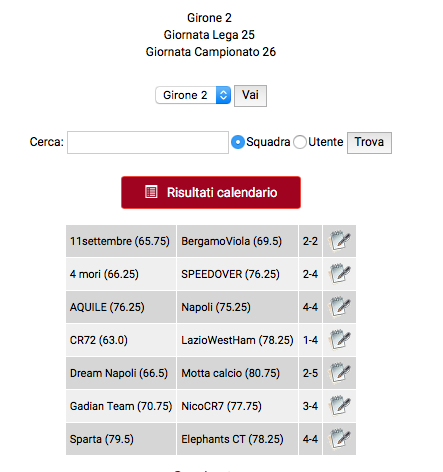Screen dimensions: 443x472
Task: Click the Sparta (79.5) team cell
Action: coord(121,439)
